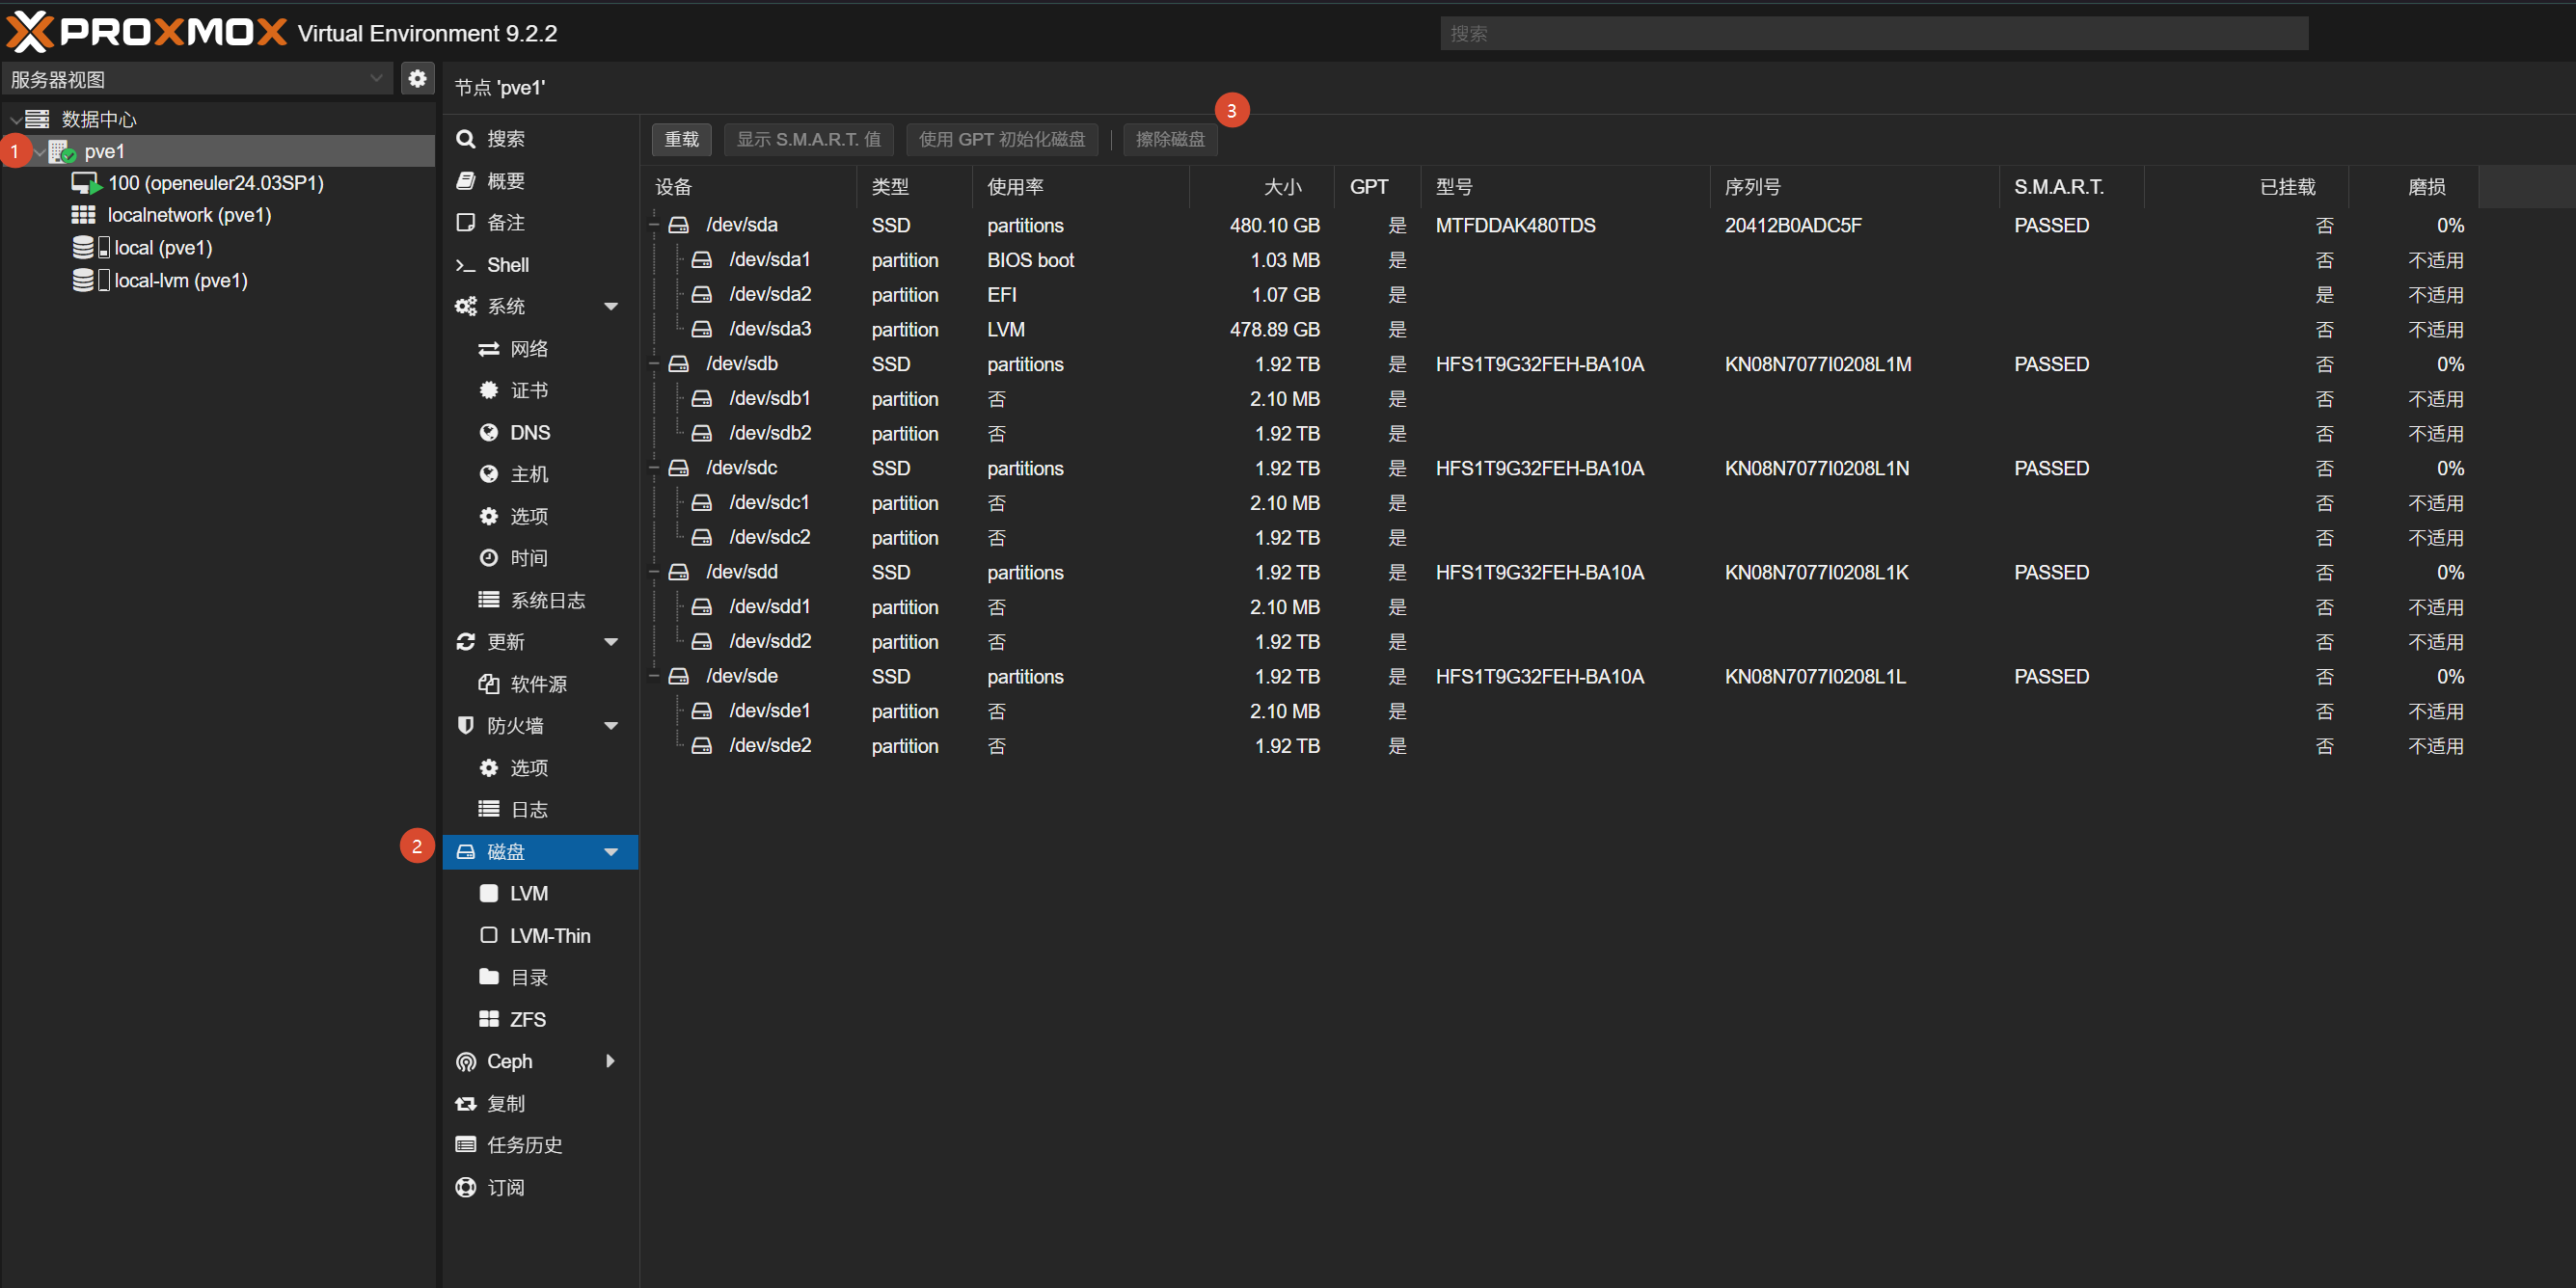Collapse the 系统 submenu arrow
The width and height of the screenshot is (2576, 1288).
click(x=610, y=306)
